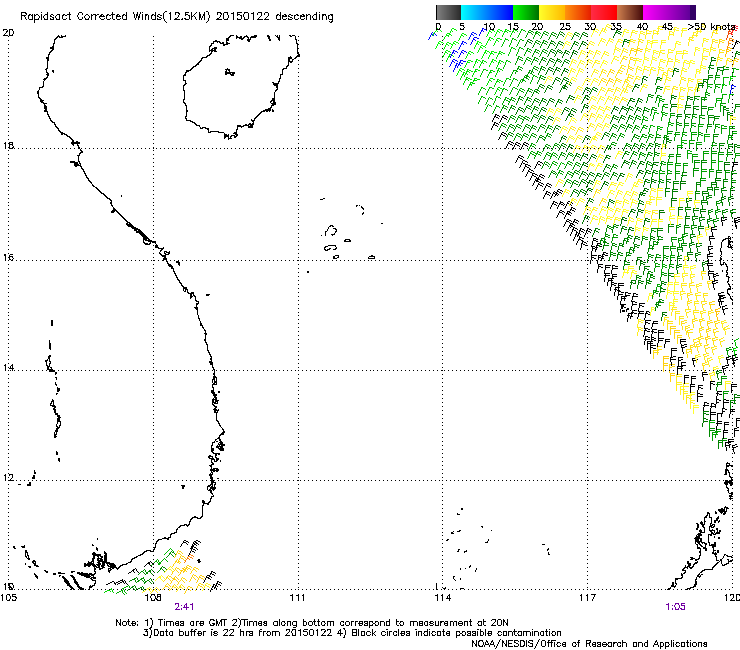Click the note 'Data buffer is 22 hrs'
This screenshot has width=740, height=650.
203,633
